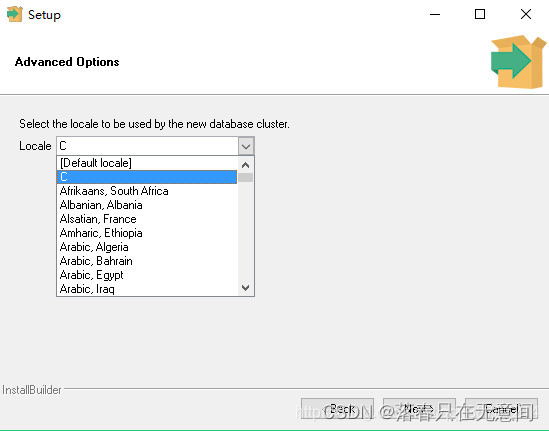549x431 pixels.
Task: Click the Locale field showing C
Action: [x=147, y=146]
